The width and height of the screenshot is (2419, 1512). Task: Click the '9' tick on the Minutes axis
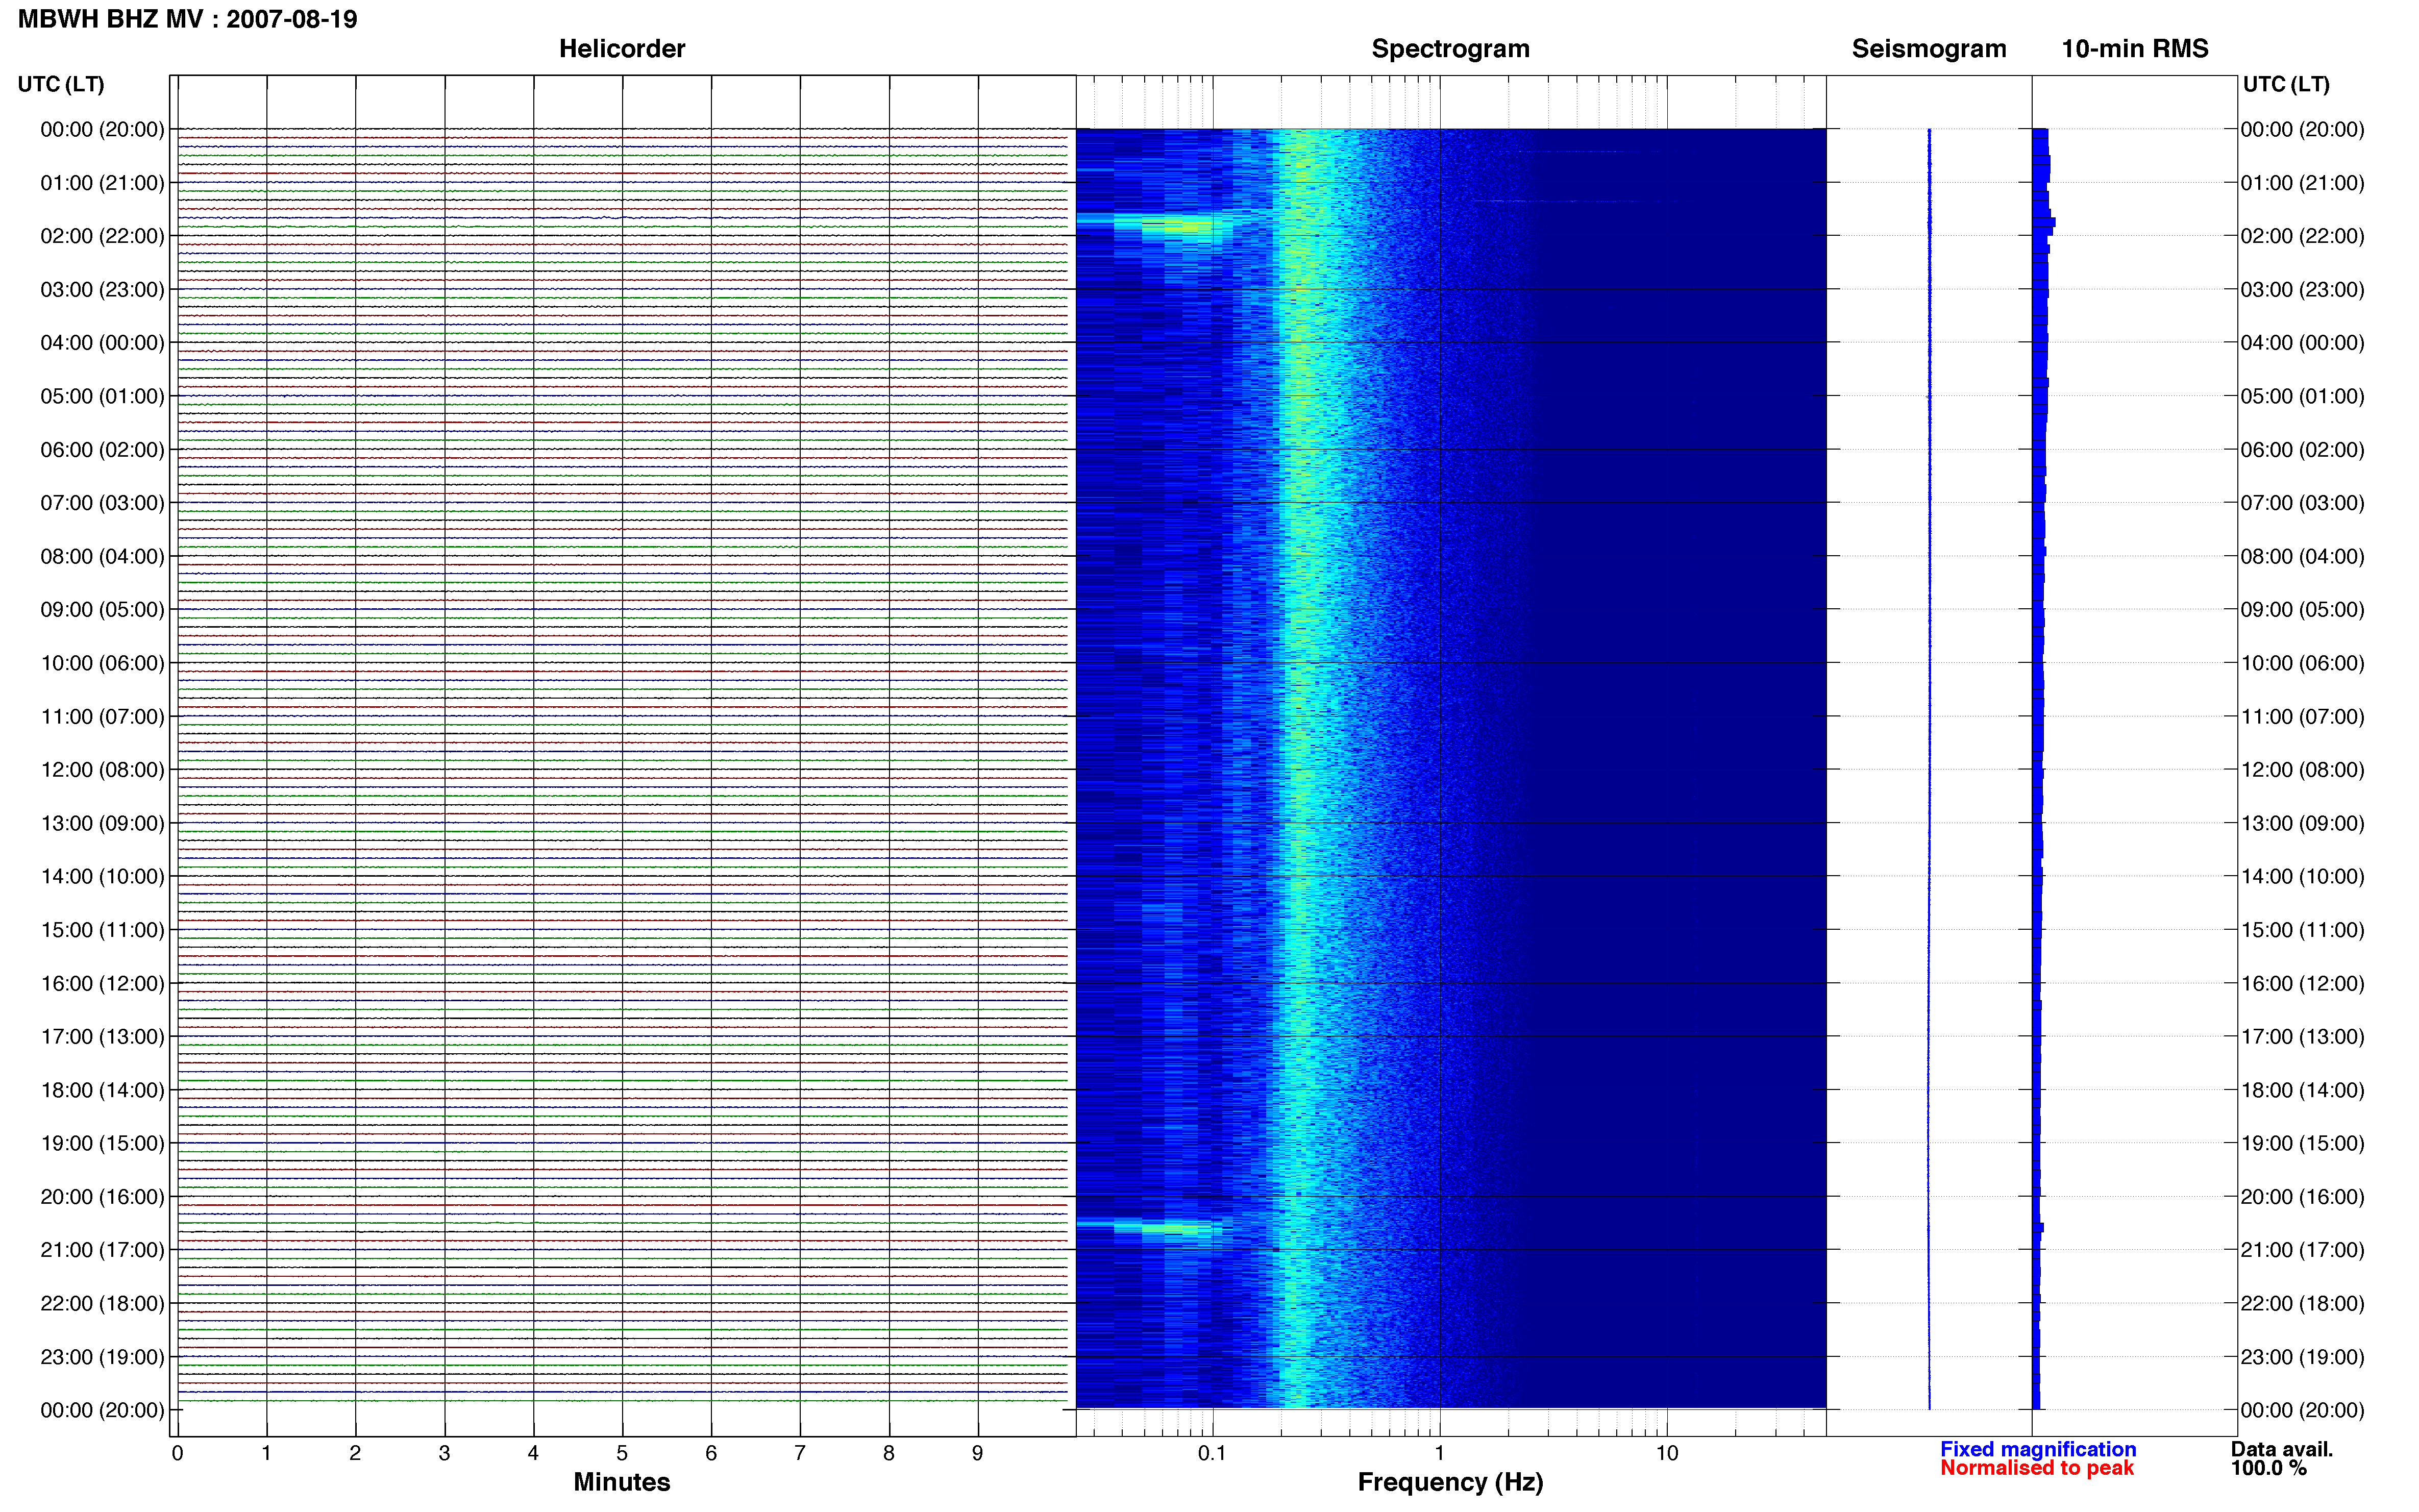(978, 1453)
